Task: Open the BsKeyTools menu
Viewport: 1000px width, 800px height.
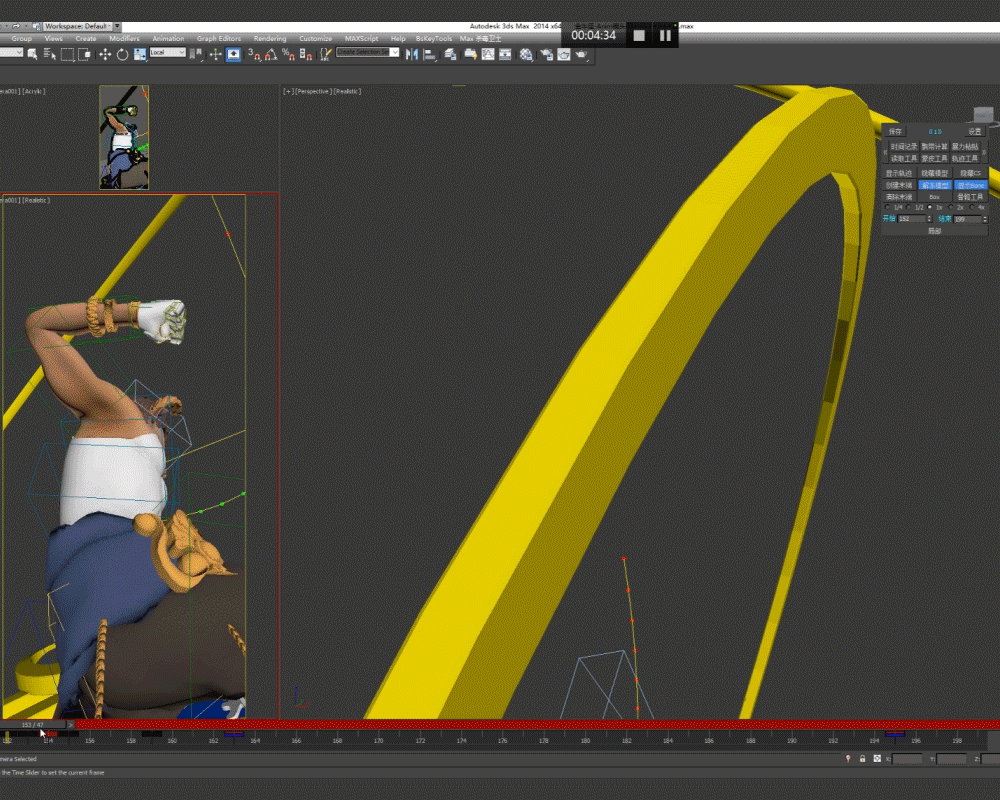Action: pyautogui.click(x=434, y=38)
